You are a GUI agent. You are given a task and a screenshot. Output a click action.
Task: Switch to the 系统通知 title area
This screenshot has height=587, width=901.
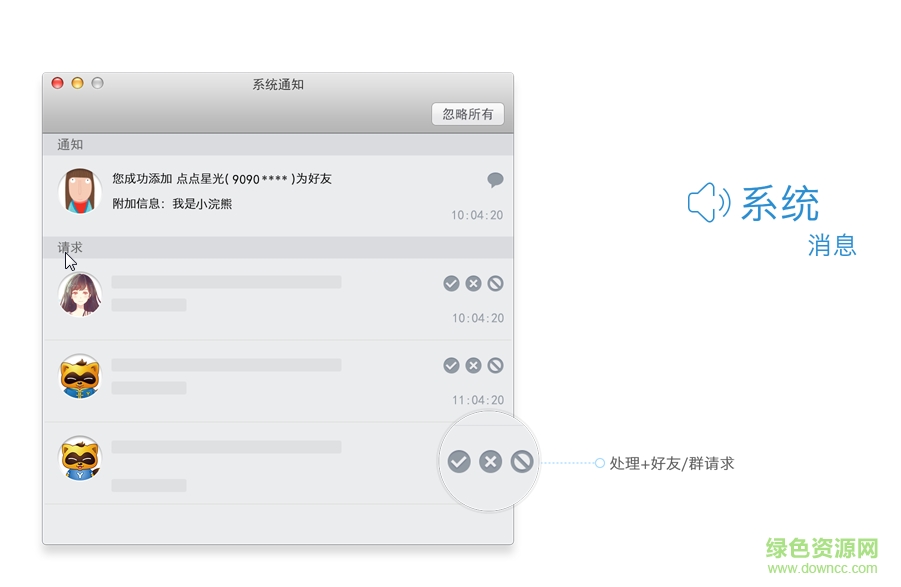coord(276,85)
